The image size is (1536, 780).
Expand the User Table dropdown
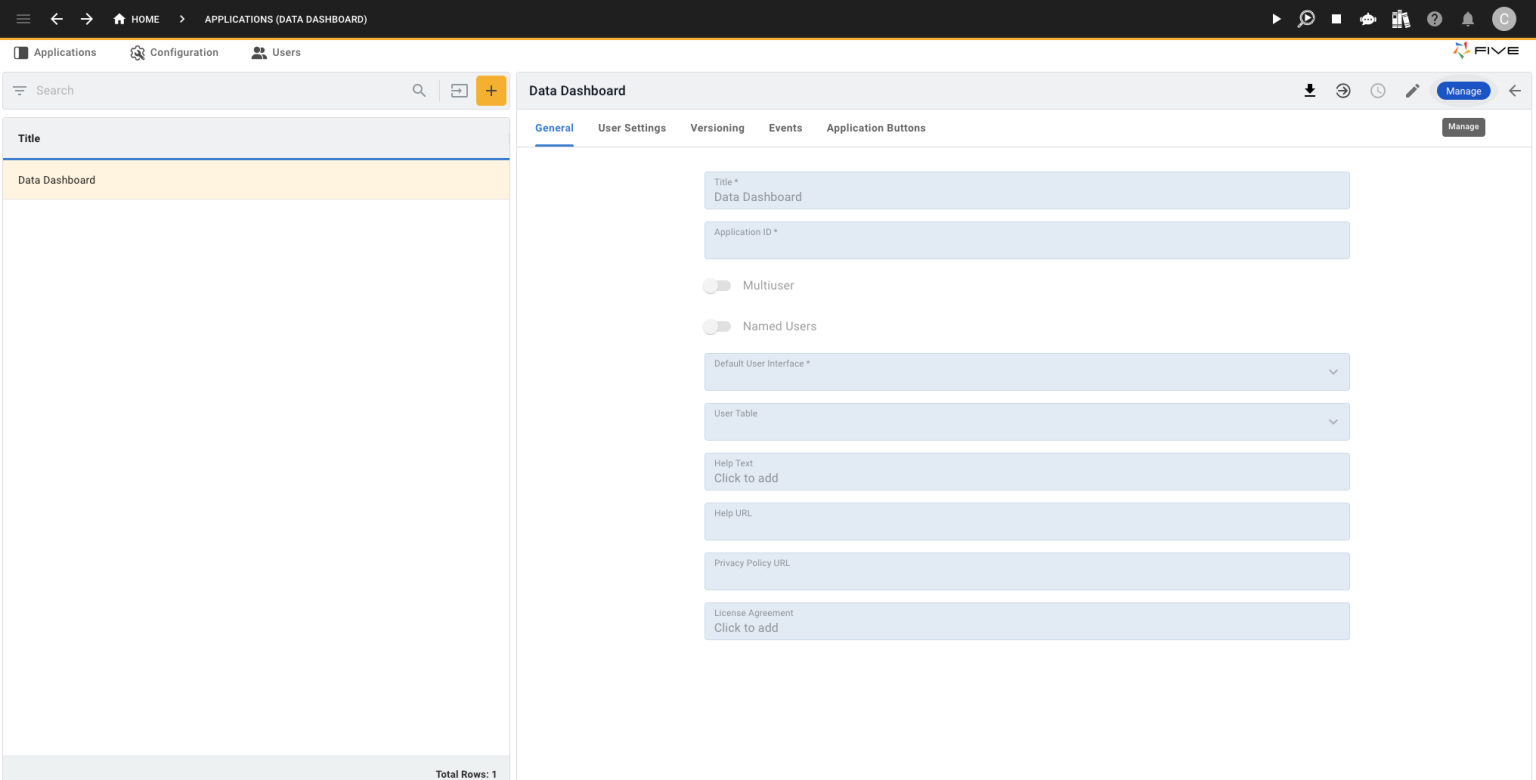tap(1333, 421)
